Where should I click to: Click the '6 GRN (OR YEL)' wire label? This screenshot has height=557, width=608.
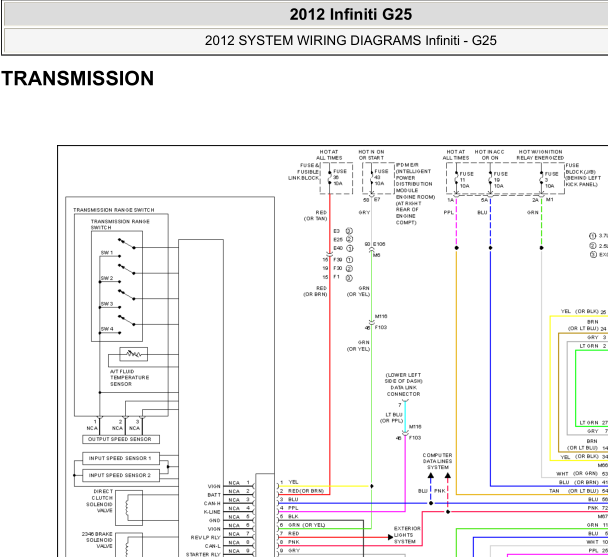[x=303, y=525]
